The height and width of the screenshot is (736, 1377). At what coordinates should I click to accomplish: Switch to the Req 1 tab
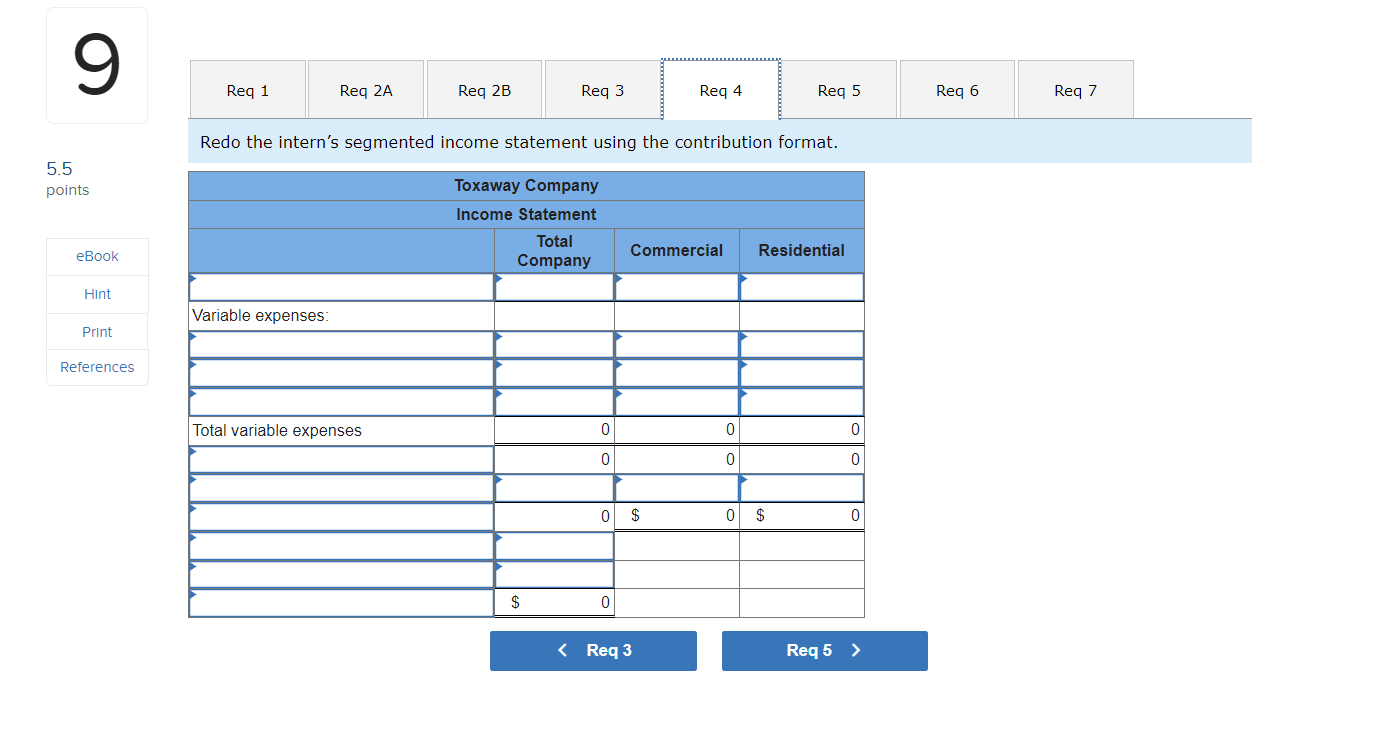pyautogui.click(x=247, y=89)
